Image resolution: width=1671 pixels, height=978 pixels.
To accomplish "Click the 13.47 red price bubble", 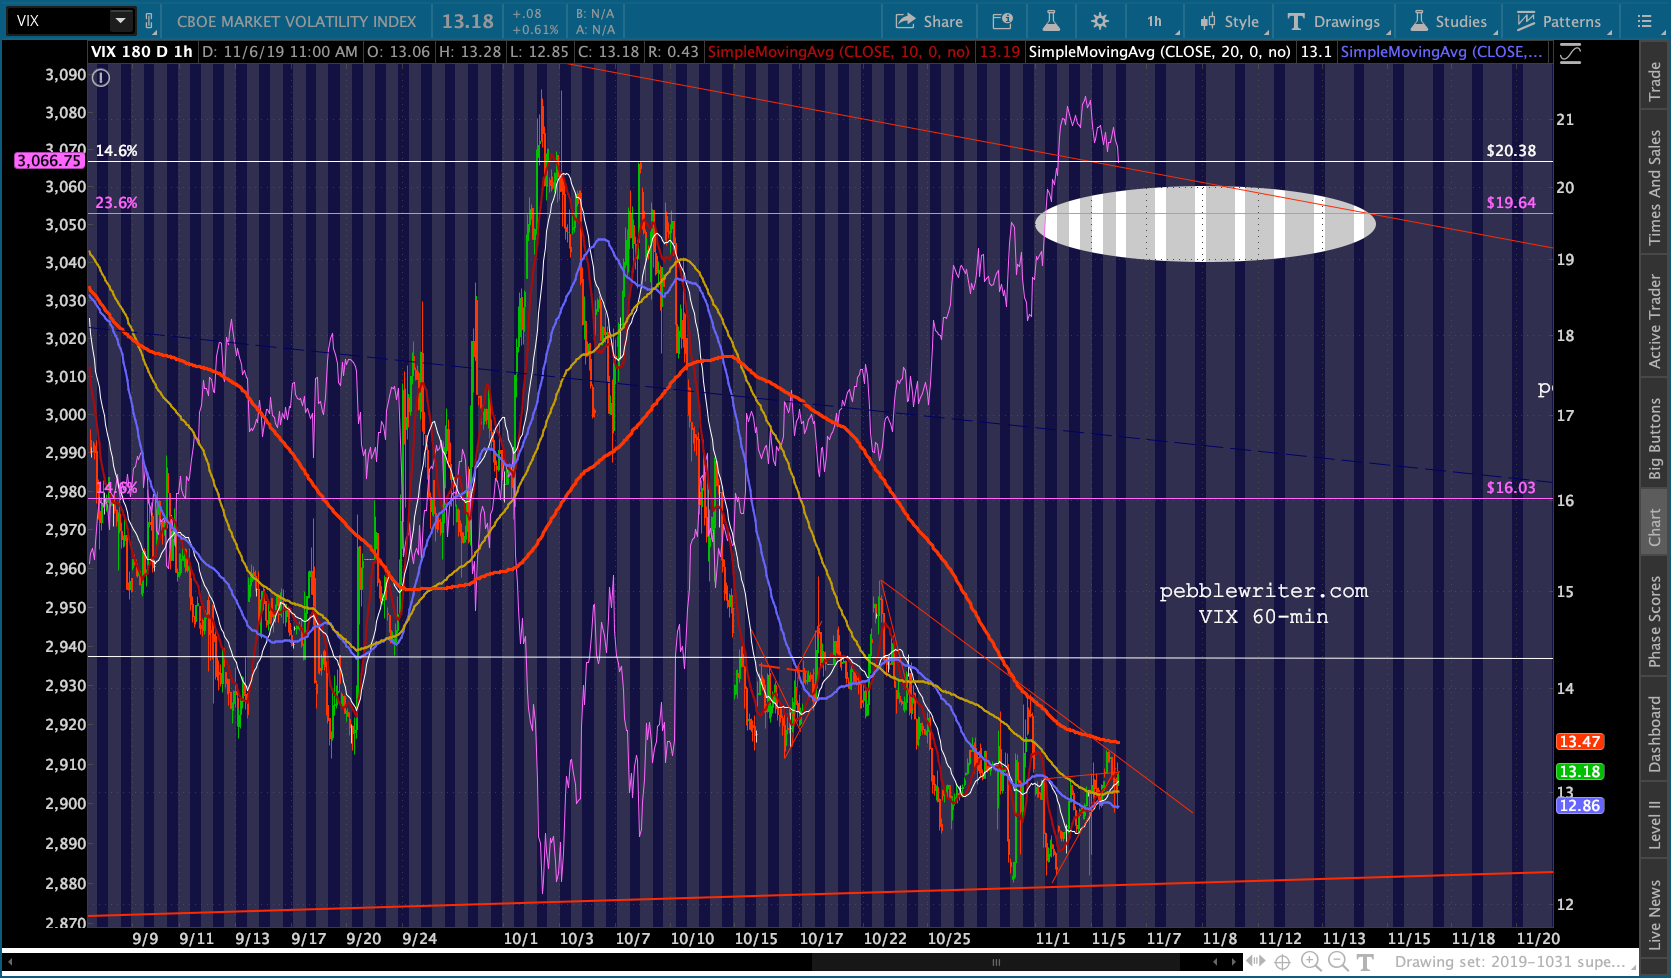I will pyautogui.click(x=1580, y=742).
